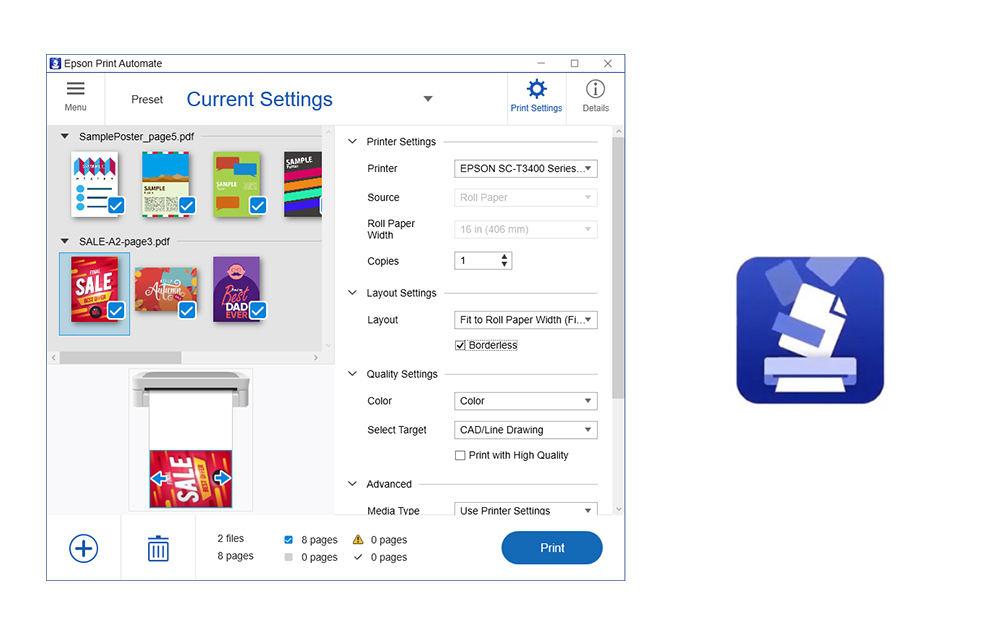
Task: Open the Details info icon
Action: 595,90
